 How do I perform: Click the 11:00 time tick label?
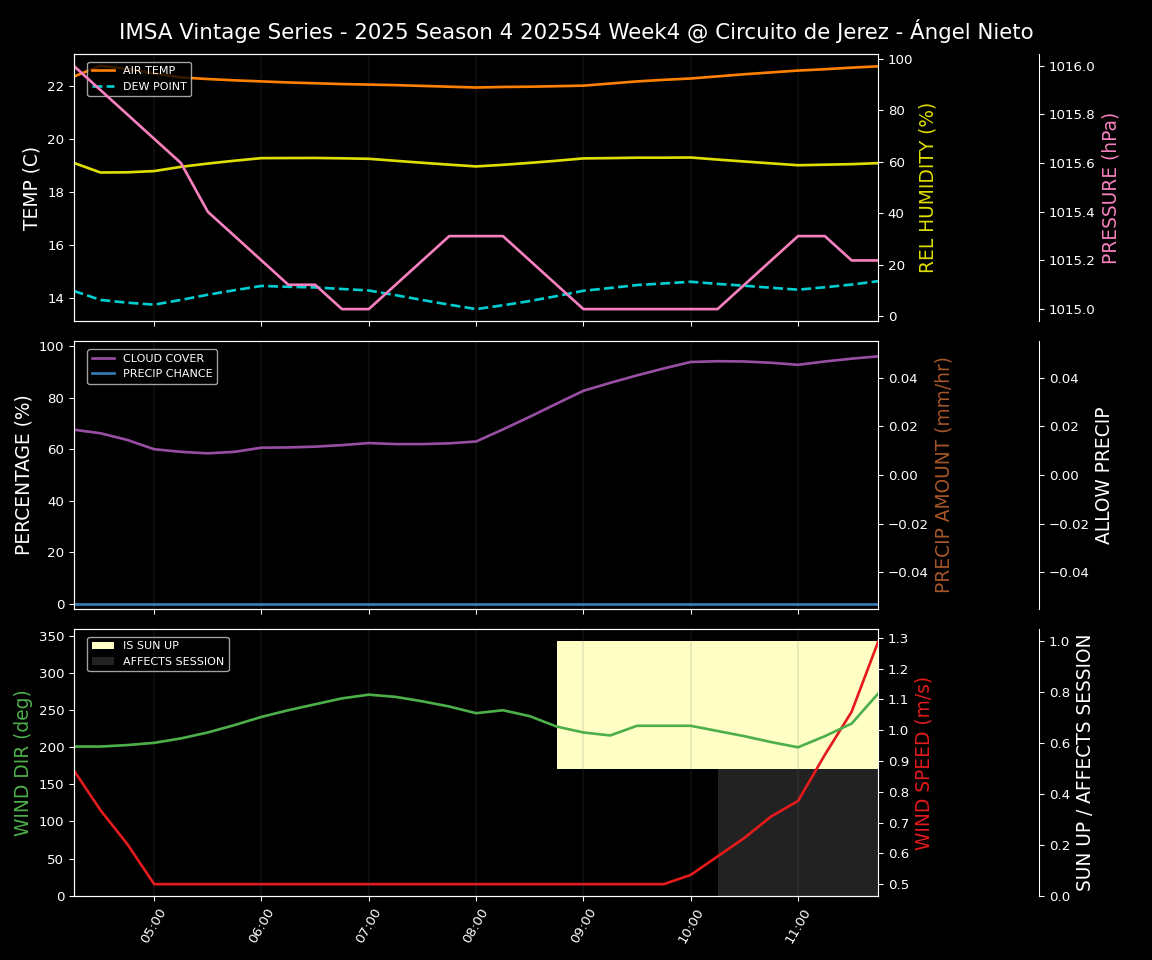pos(795,931)
